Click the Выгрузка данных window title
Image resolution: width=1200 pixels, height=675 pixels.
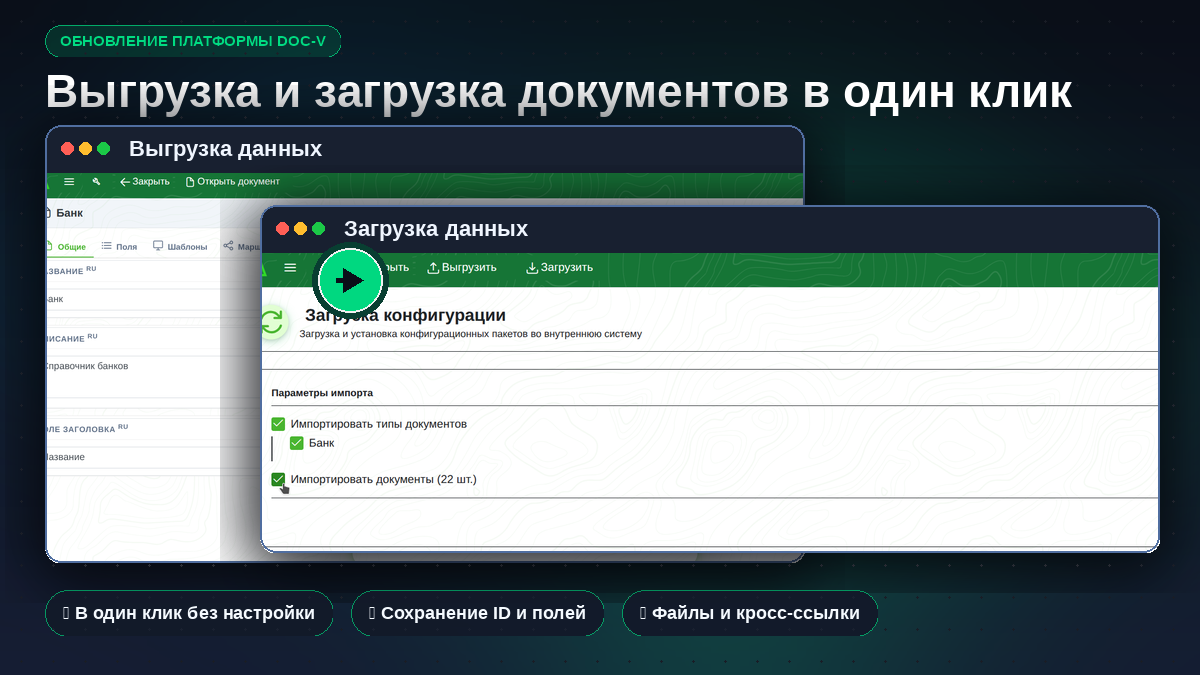tap(225, 149)
